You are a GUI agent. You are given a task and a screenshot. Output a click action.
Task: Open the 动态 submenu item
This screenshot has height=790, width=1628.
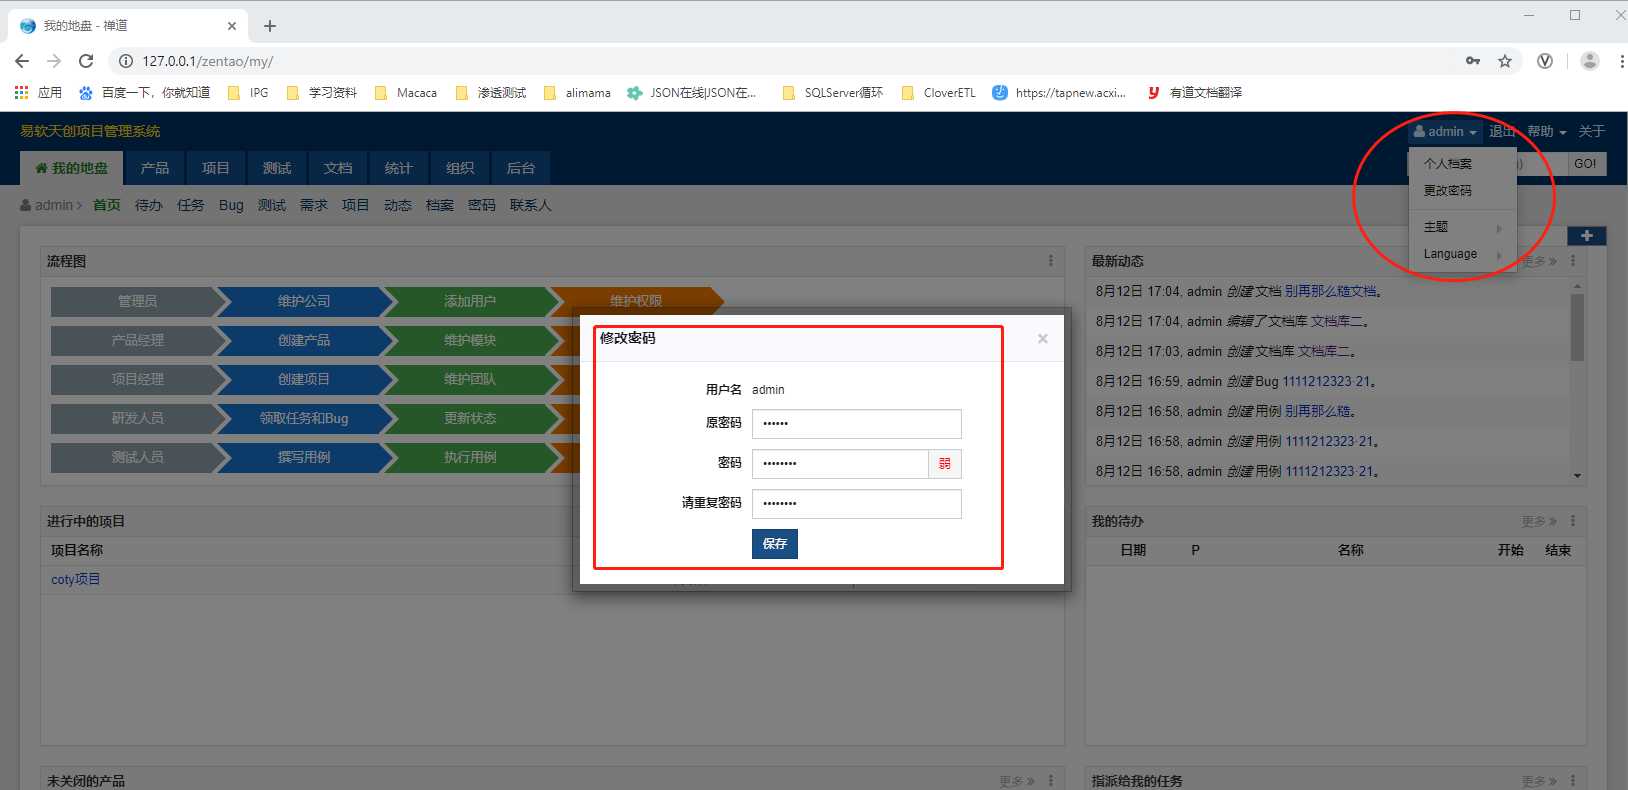pyautogui.click(x=398, y=205)
